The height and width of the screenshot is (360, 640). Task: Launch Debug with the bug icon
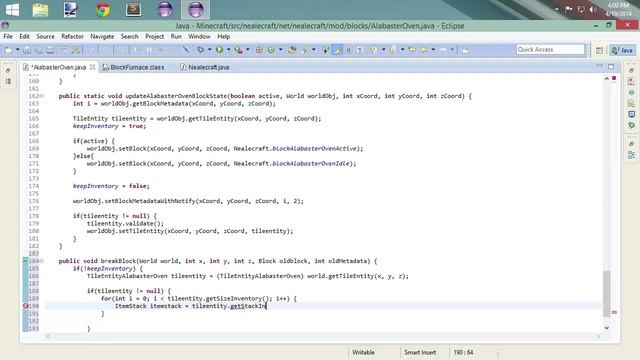tap(200, 50)
